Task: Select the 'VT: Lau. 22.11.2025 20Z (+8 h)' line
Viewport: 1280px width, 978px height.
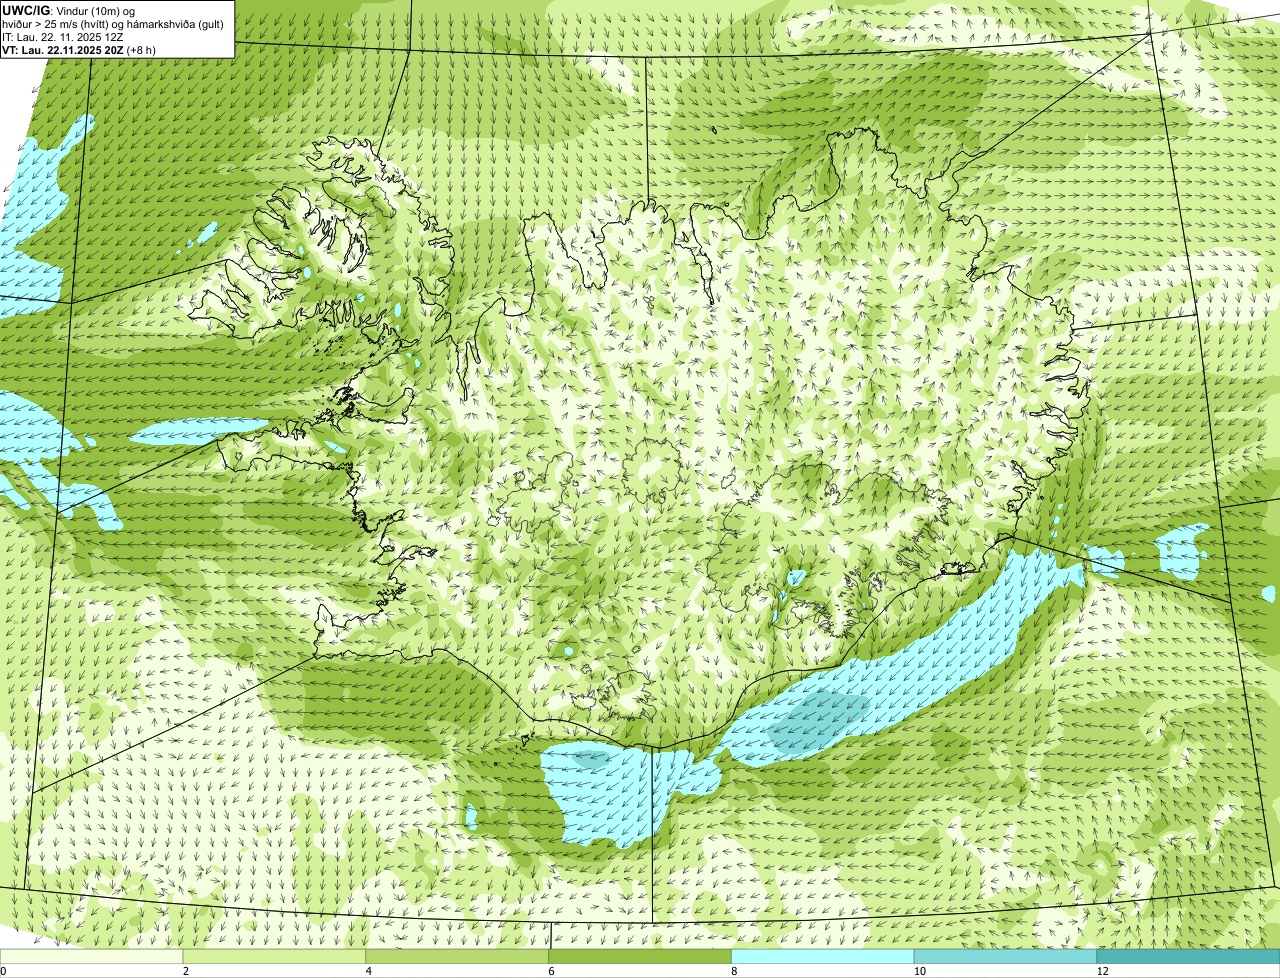Action: [x=80, y=50]
